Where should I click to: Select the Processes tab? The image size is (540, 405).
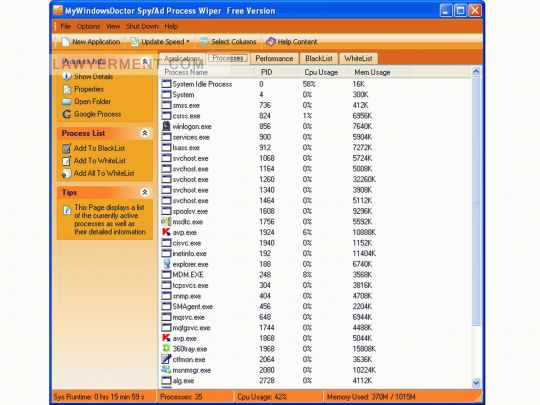[x=228, y=58]
